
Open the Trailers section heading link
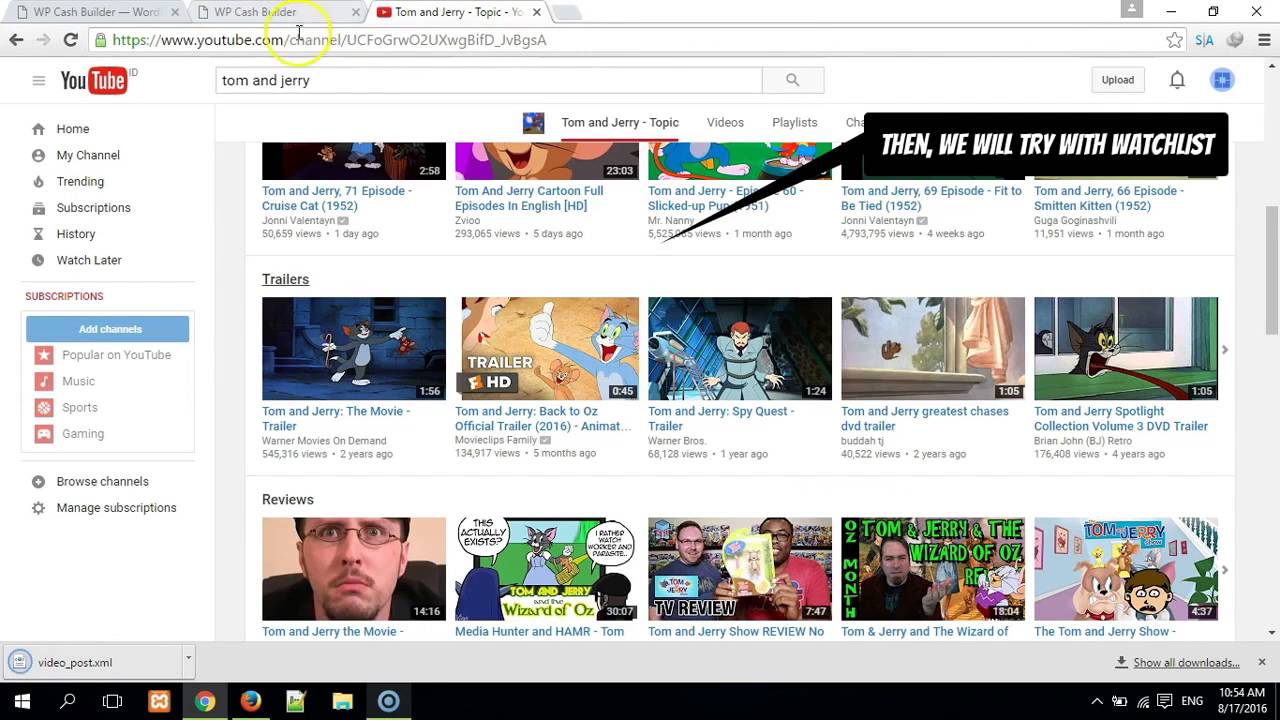click(x=285, y=279)
